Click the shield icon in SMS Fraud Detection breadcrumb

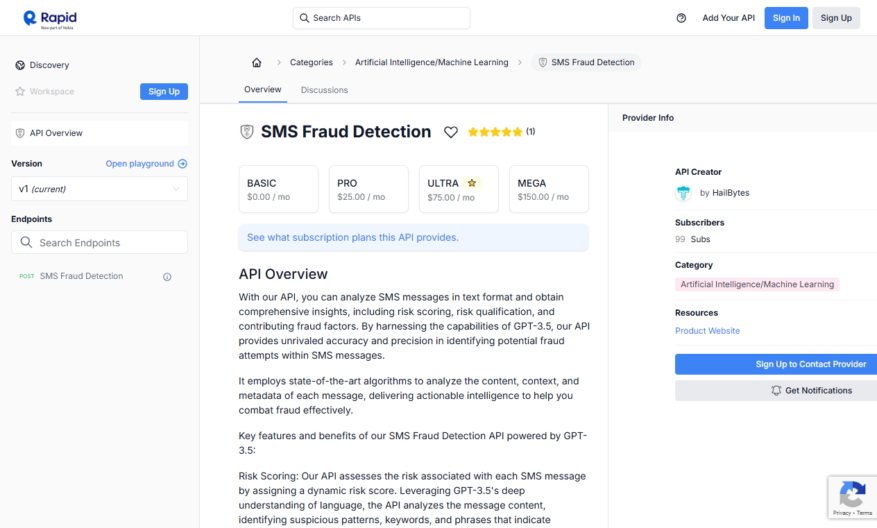543,62
